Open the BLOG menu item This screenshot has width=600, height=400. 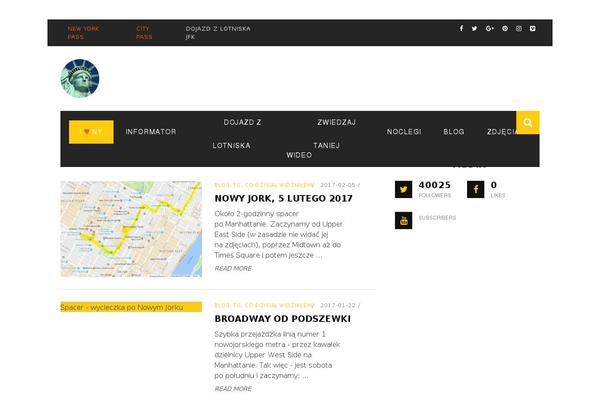pos(454,132)
